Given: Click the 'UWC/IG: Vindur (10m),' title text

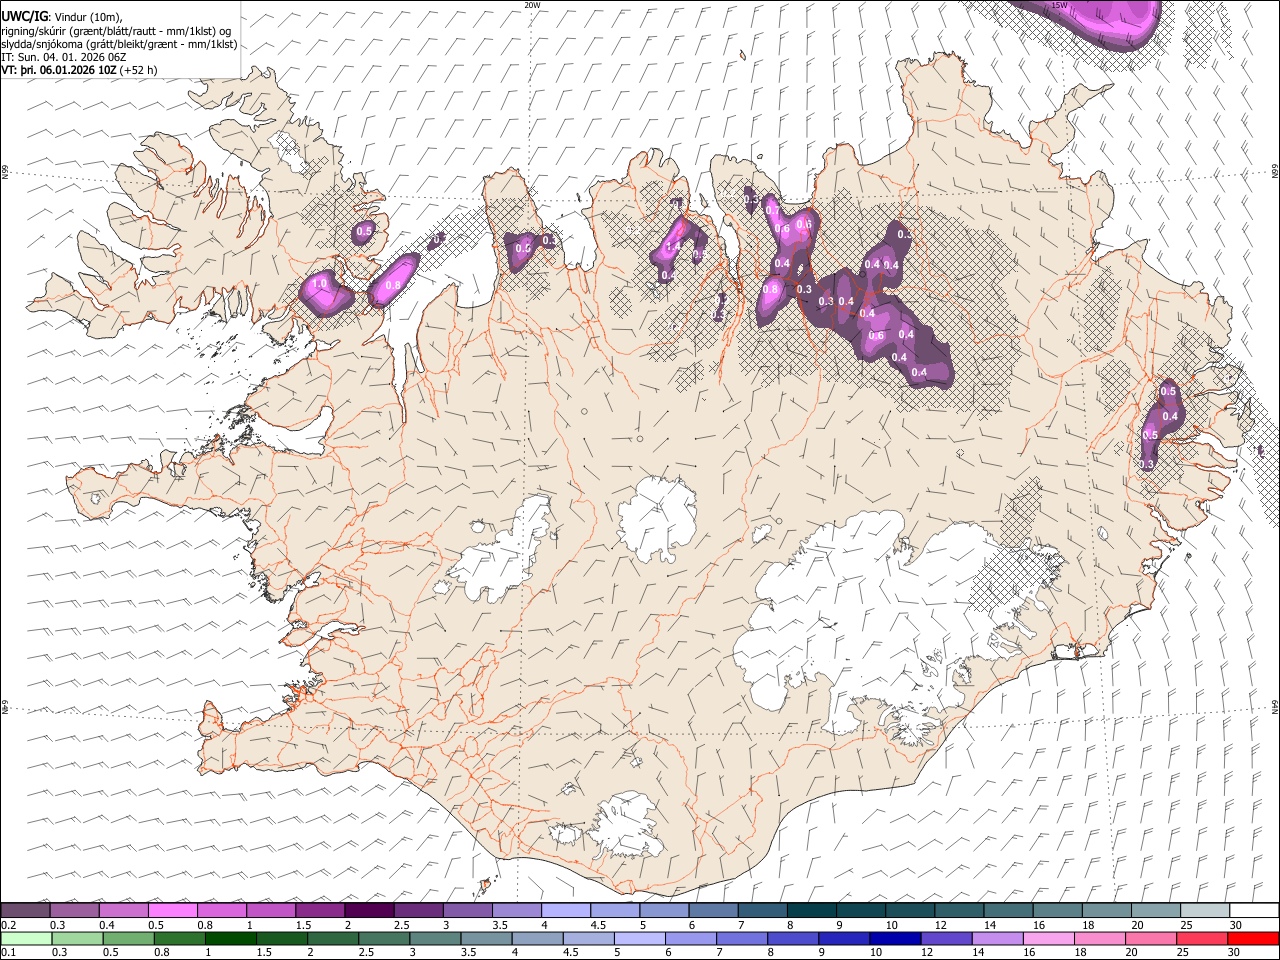Looking at the screenshot, I should click(x=62, y=16).
